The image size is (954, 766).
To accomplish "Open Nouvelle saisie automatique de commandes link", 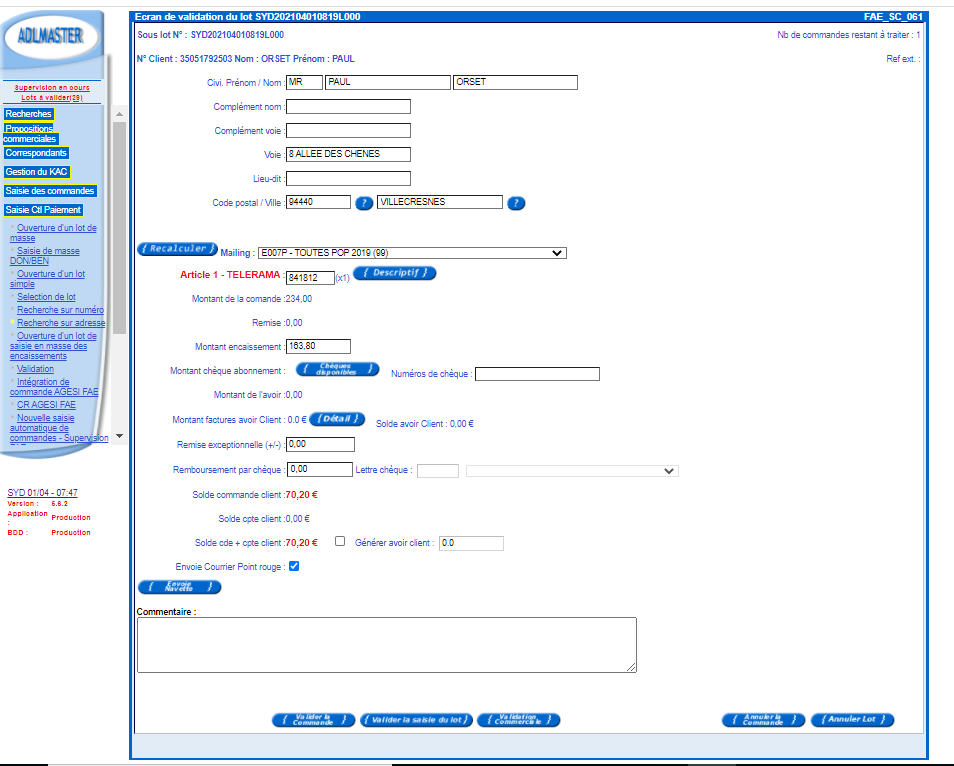I will click(59, 428).
